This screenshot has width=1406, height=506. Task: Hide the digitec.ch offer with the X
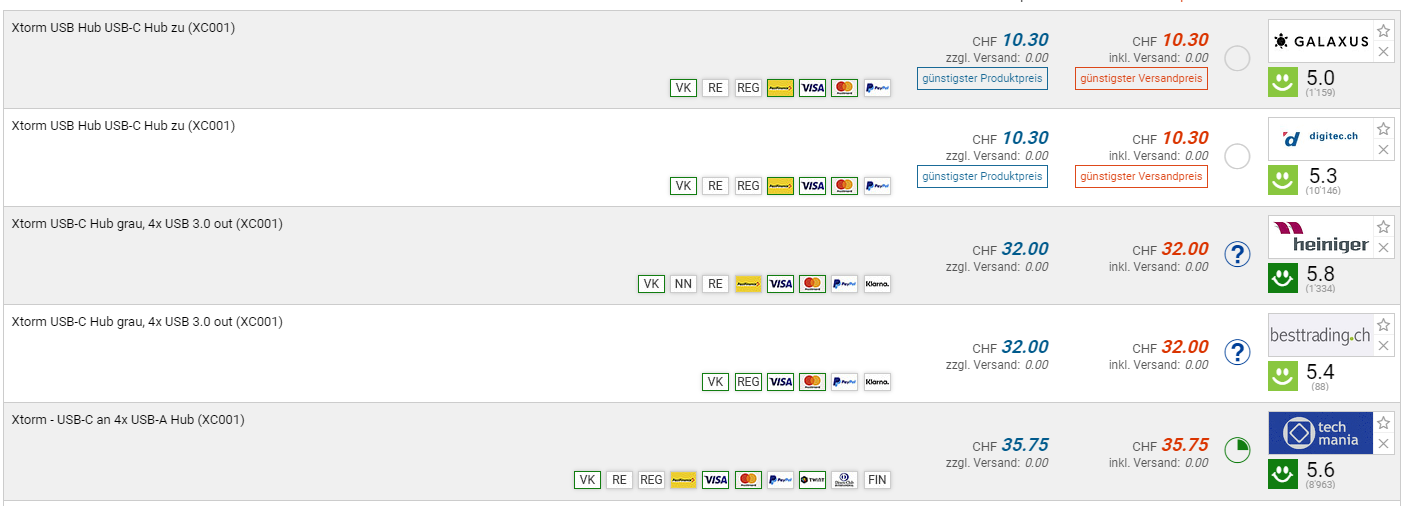point(1384,150)
